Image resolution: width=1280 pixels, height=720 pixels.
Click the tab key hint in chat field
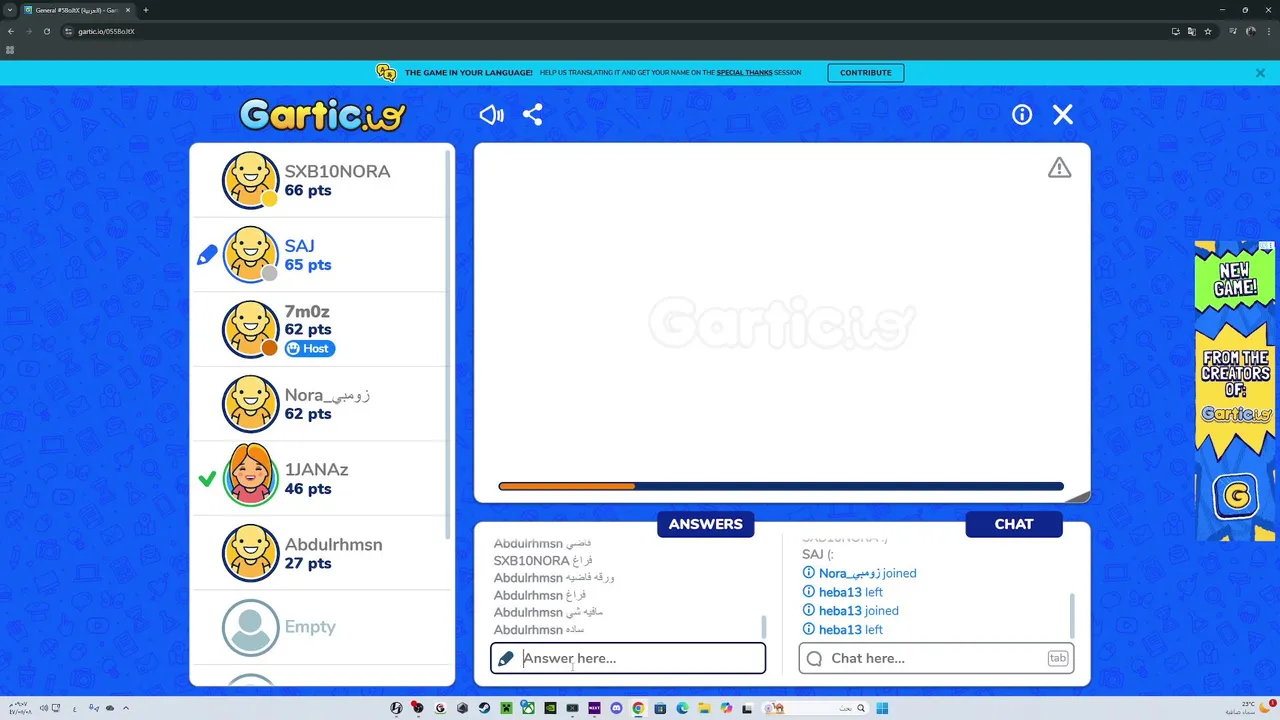(x=1058, y=658)
